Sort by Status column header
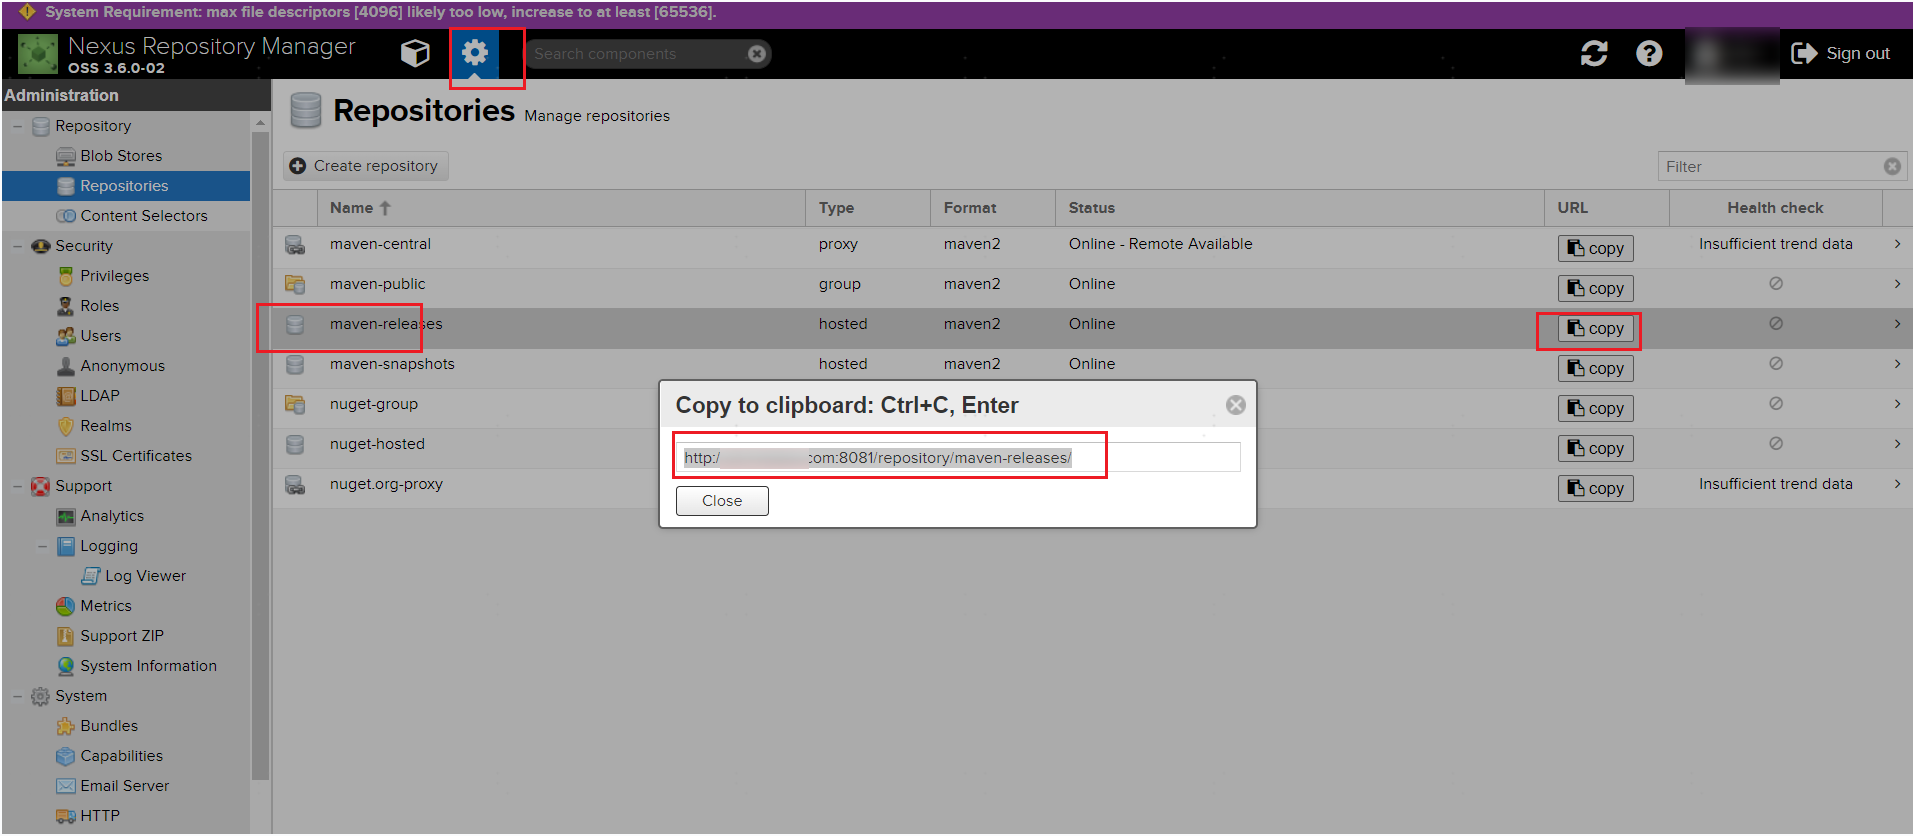Image resolution: width=1913 pixels, height=836 pixels. pyautogui.click(x=1300, y=208)
